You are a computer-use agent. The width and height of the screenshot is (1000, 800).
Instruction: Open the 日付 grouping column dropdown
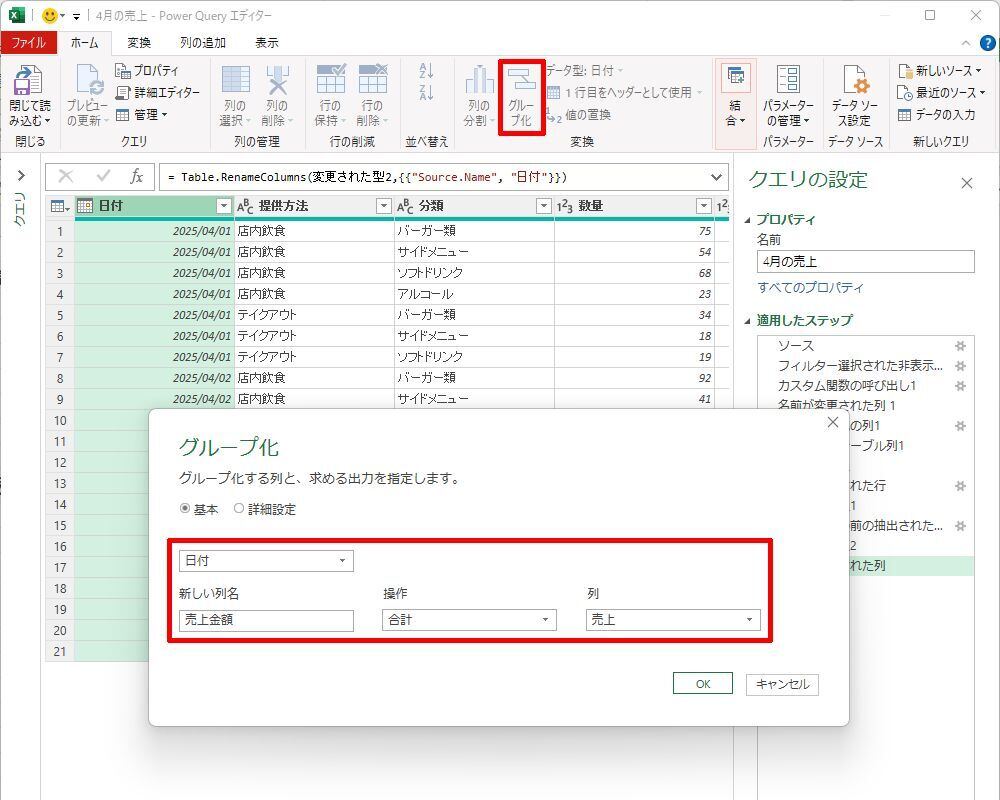pyautogui.click(x=266, y=561)
